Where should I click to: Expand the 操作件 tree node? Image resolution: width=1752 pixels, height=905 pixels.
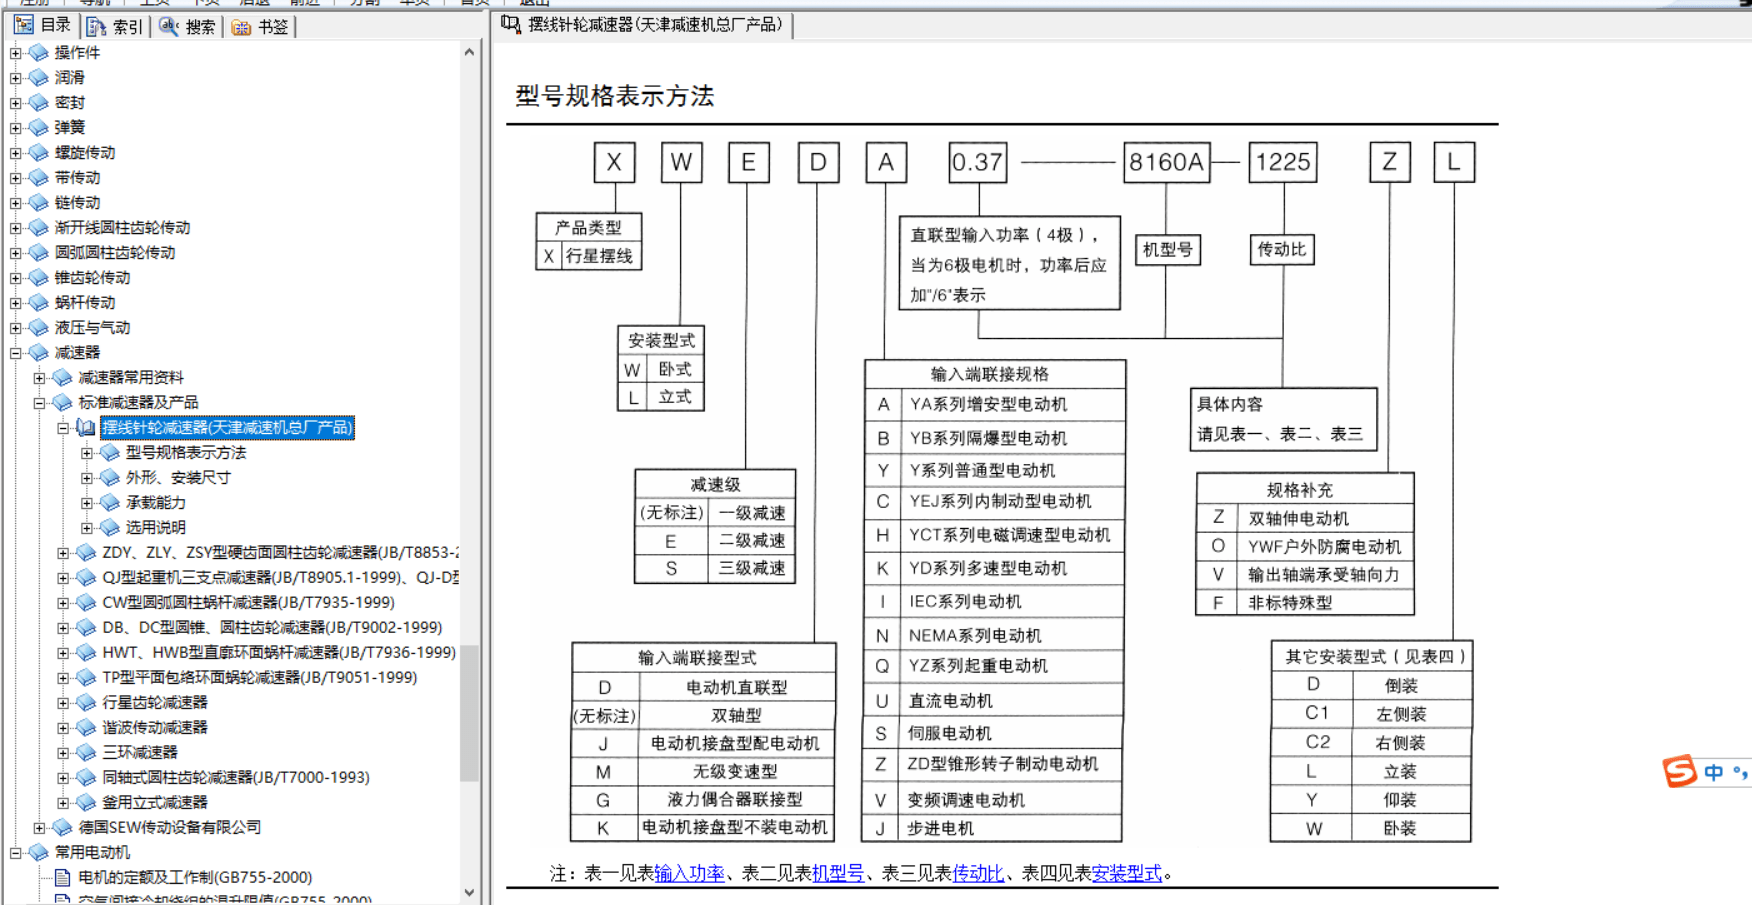click(x=15, y=52)
